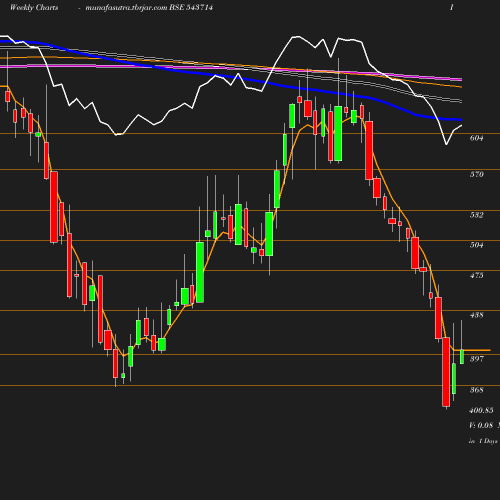This screenshot has height=500, width=500.
Task: Click the 400.85 last price value
Action: pyautogui.click(x=481, y=410)
